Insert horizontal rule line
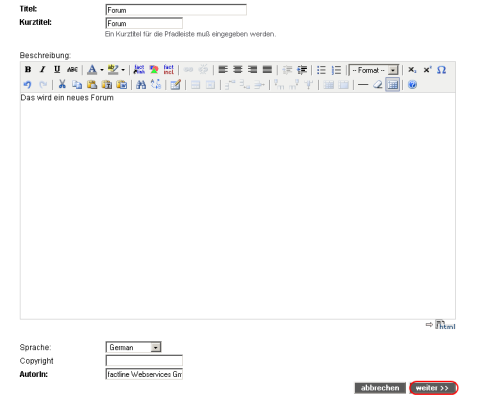The image size is (500, 407). 363,85
